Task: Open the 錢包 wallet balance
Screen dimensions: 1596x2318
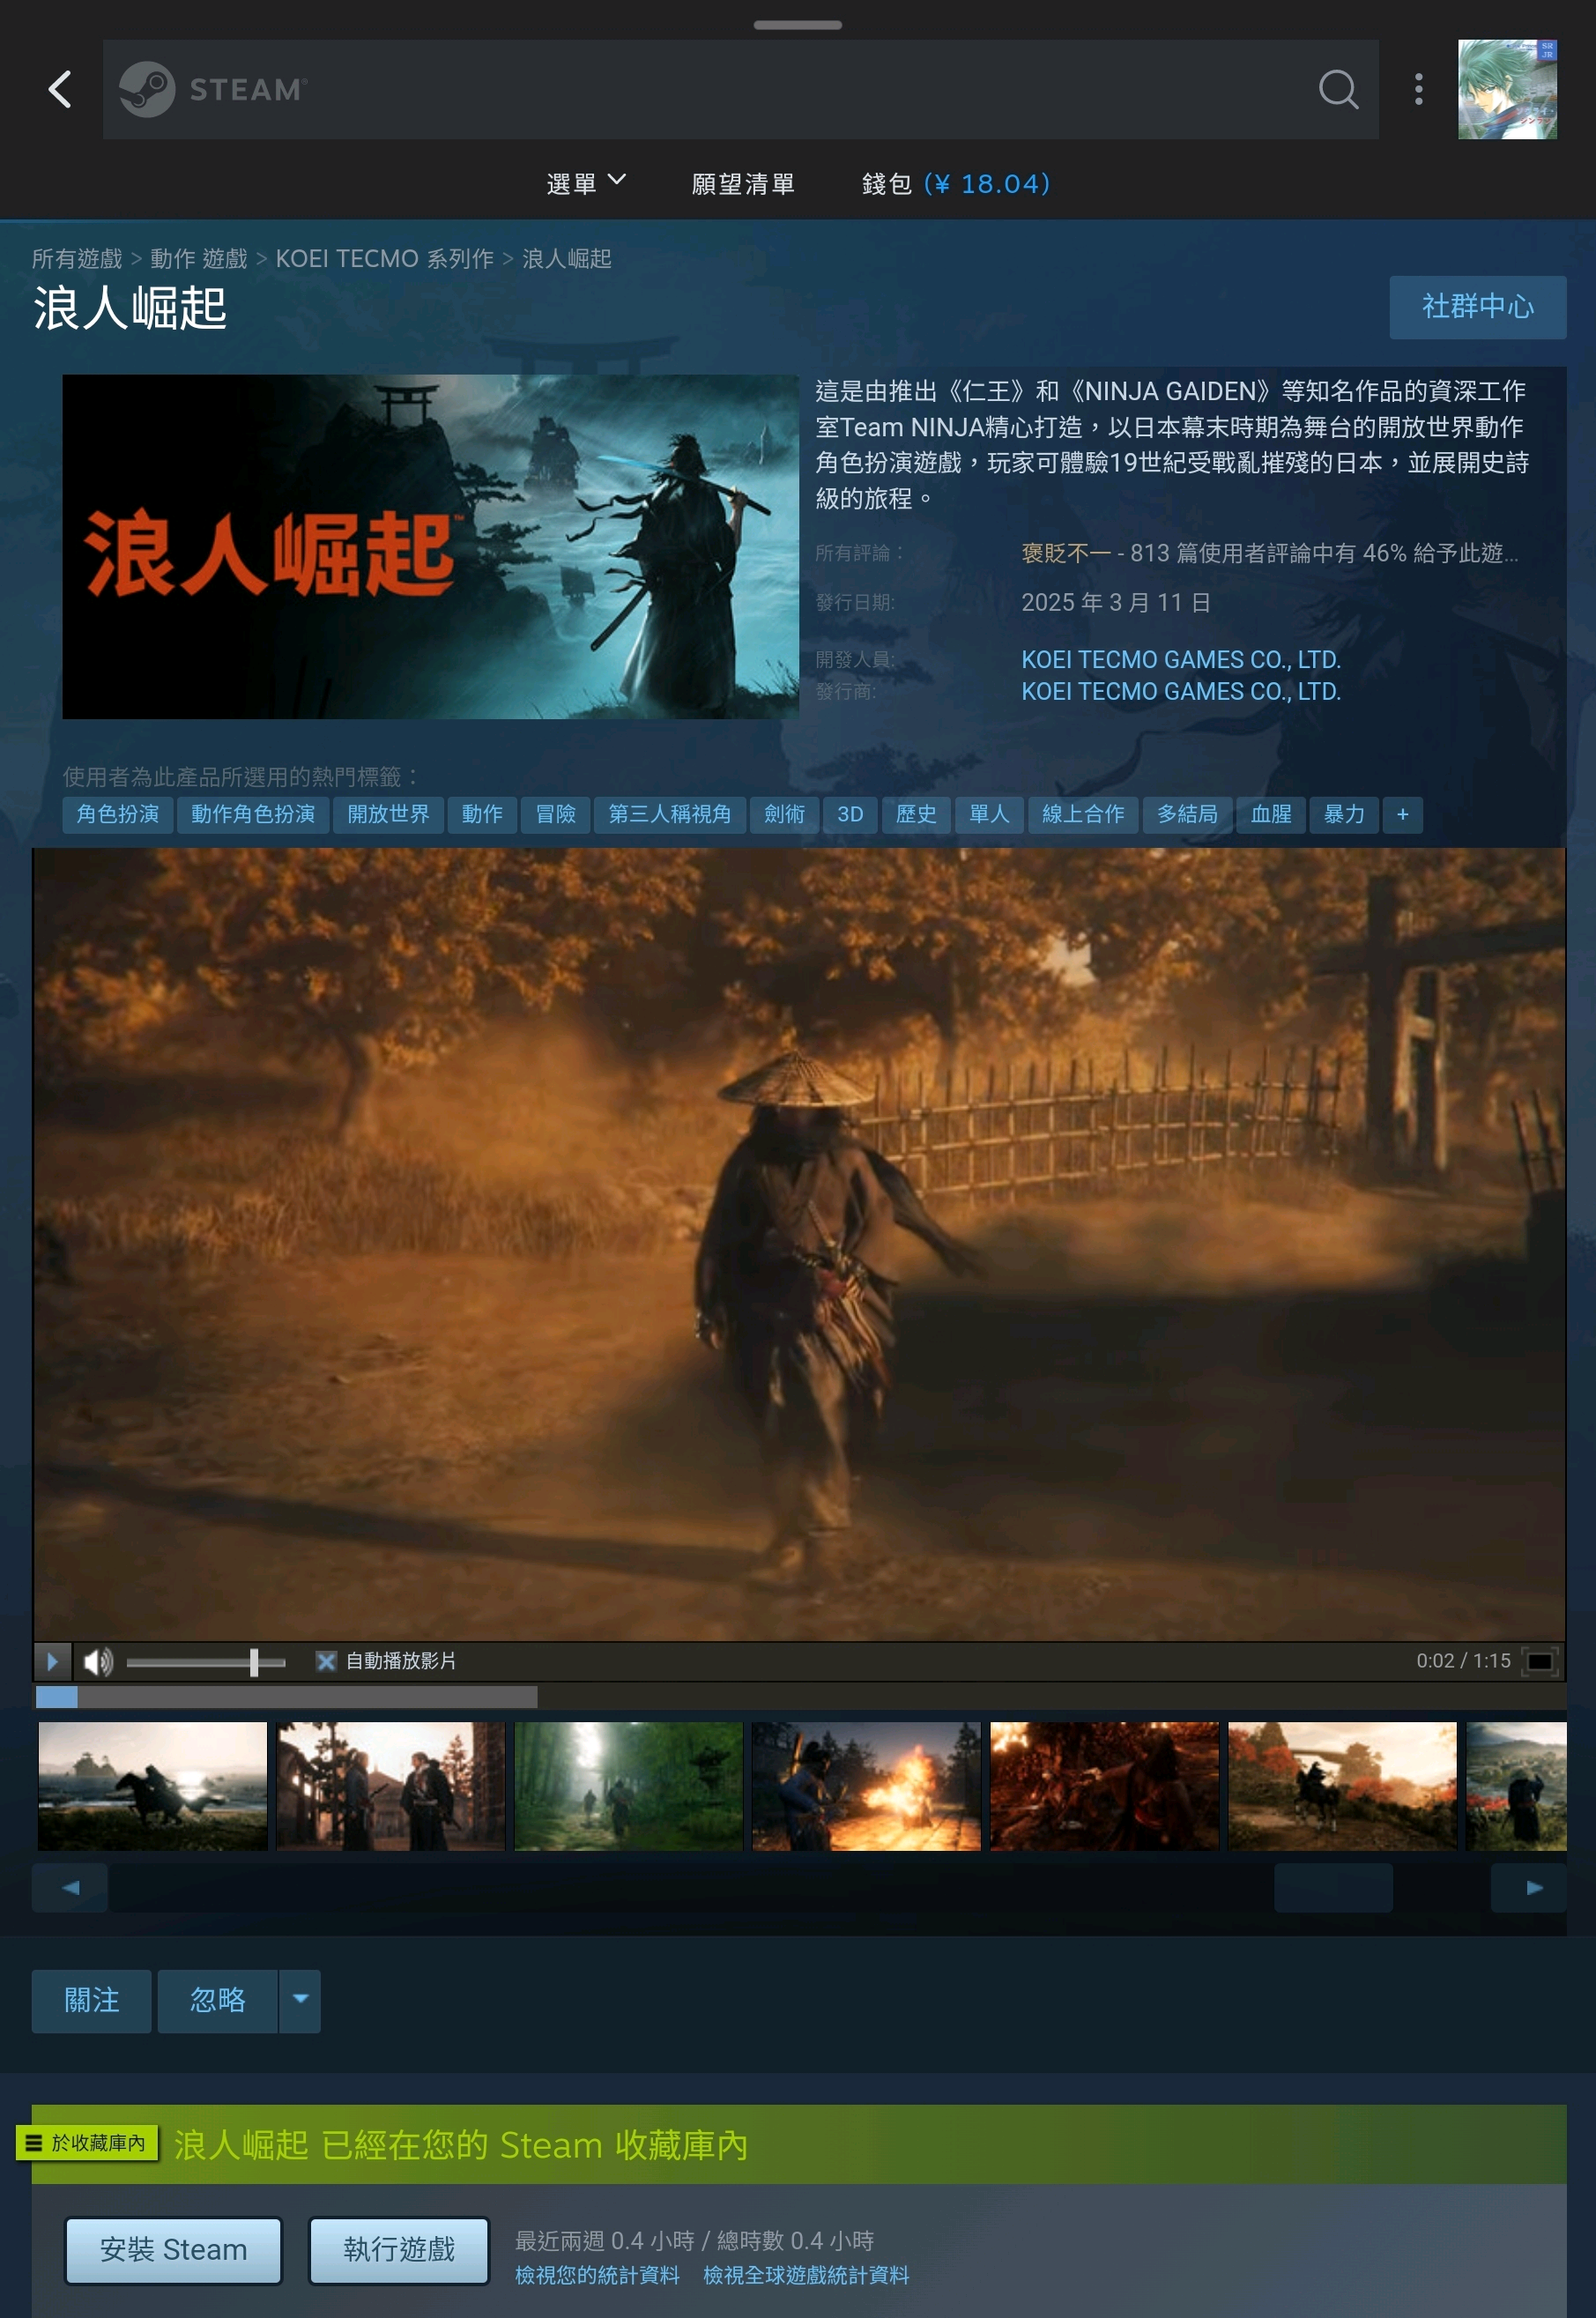Action: (956, 184)
